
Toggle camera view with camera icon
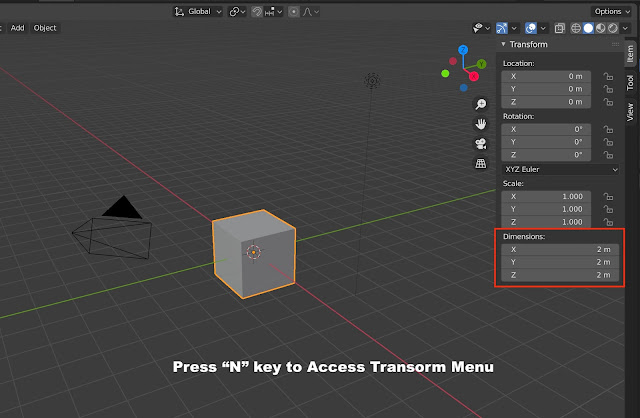[x=481, y=143]
